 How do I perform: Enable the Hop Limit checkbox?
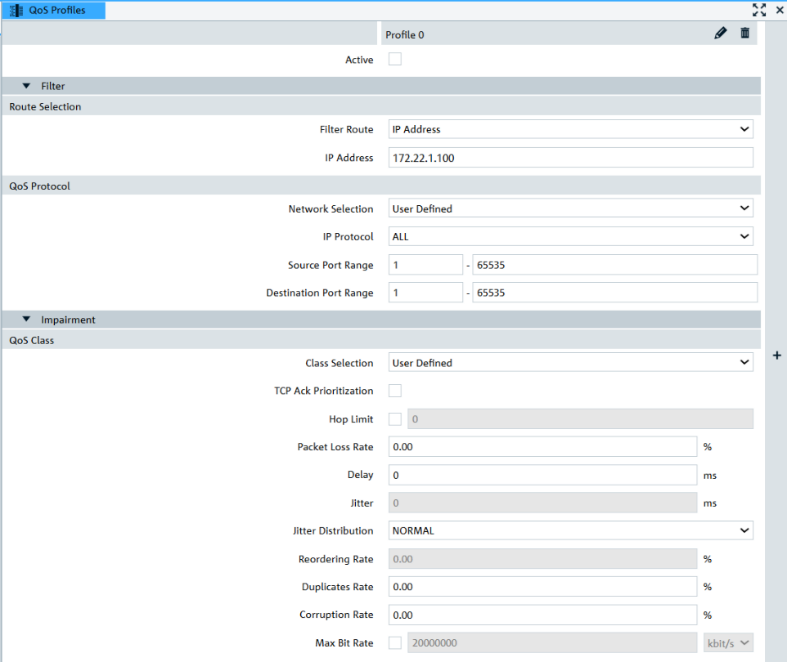tap(395, 419)
